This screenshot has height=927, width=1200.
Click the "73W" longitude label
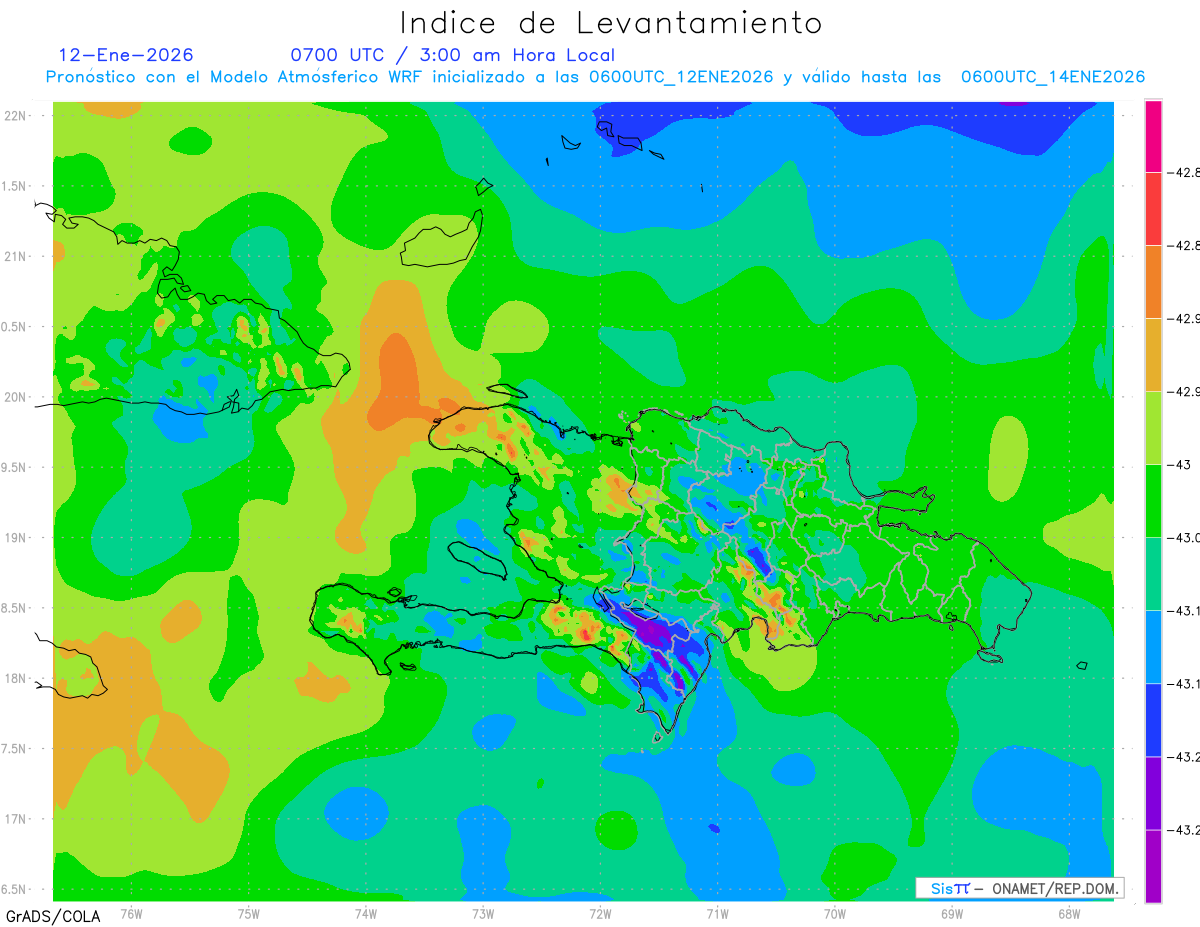pos(483,913)
